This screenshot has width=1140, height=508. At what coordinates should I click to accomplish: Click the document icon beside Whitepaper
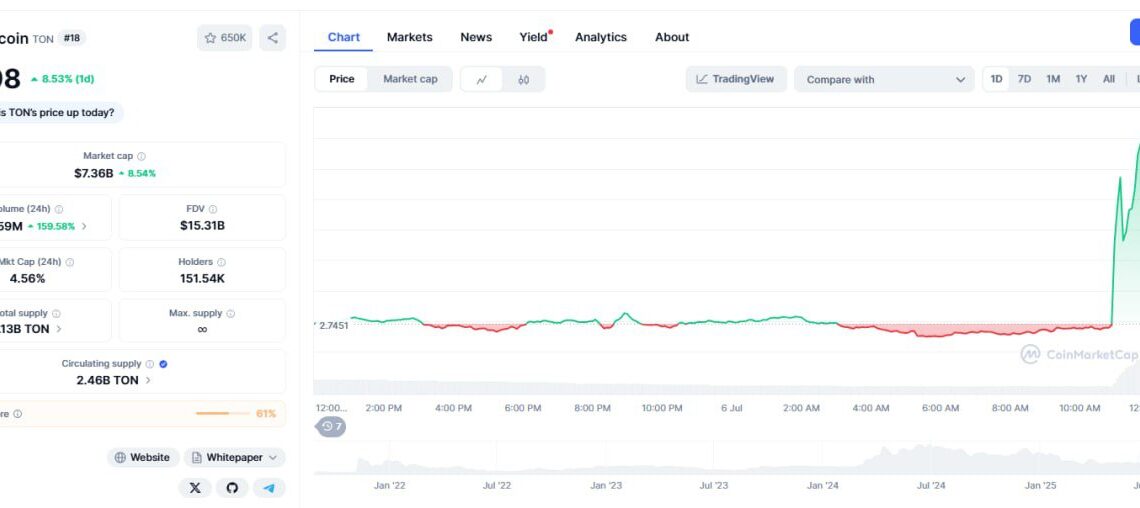[x=196, y=458]
